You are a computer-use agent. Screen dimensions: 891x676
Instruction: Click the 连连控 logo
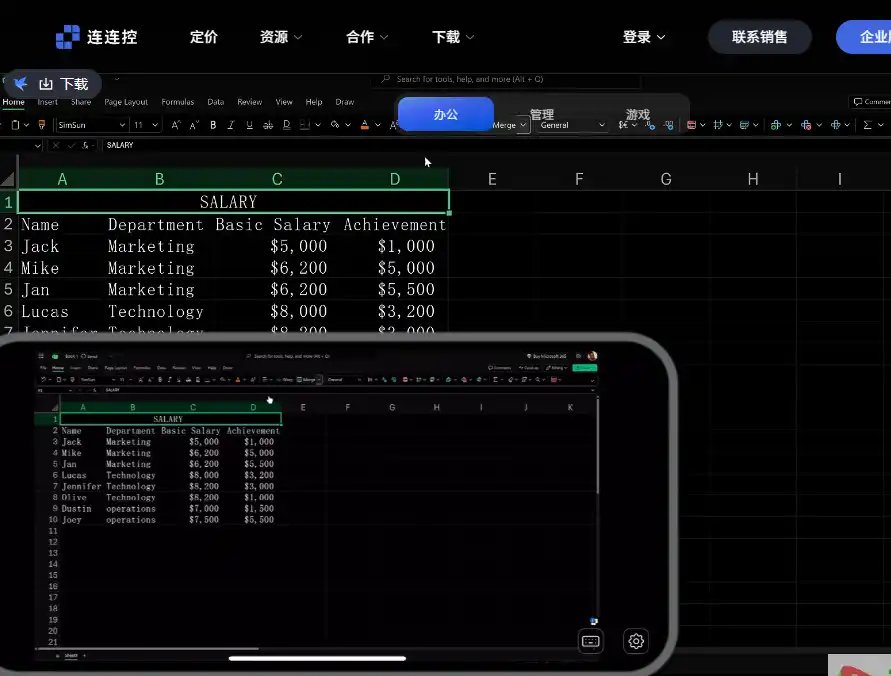[x=97, y=37]
